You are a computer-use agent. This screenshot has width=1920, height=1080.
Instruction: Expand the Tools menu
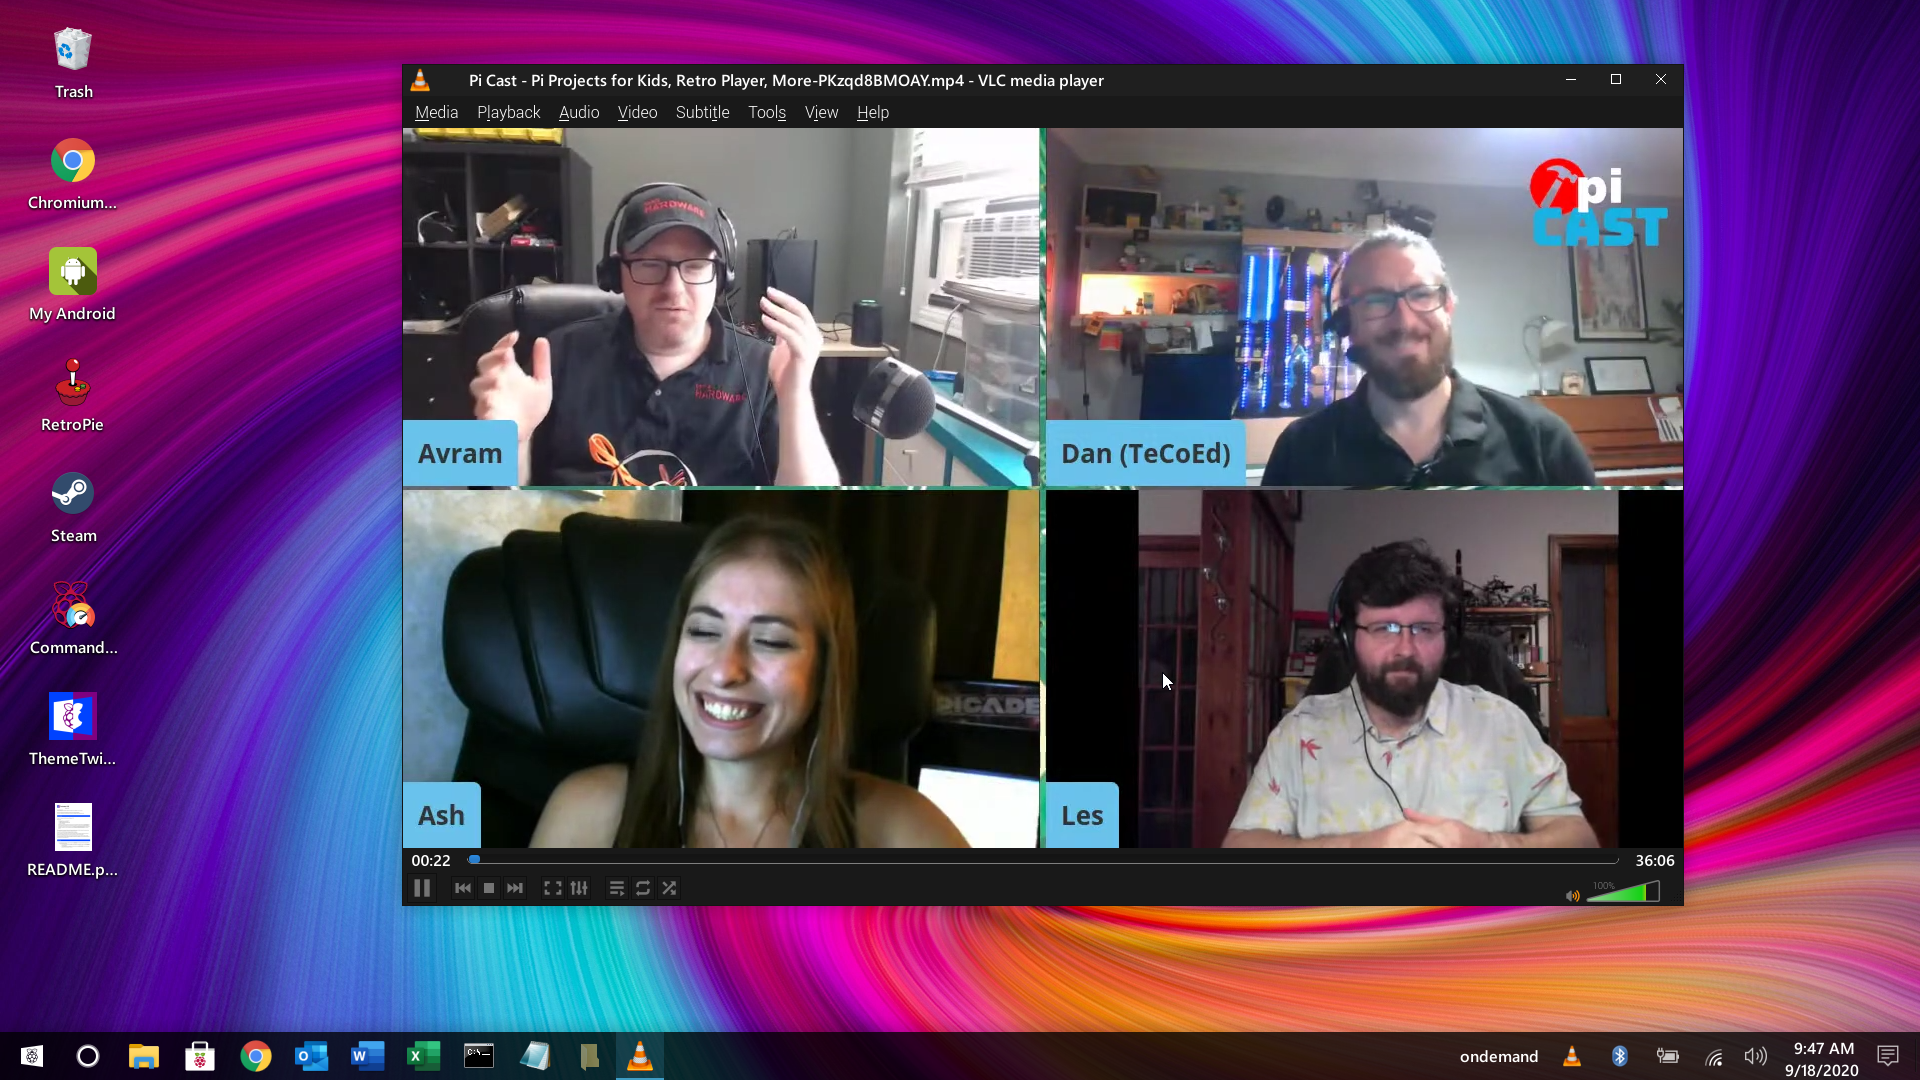click(x=766, y=112)
